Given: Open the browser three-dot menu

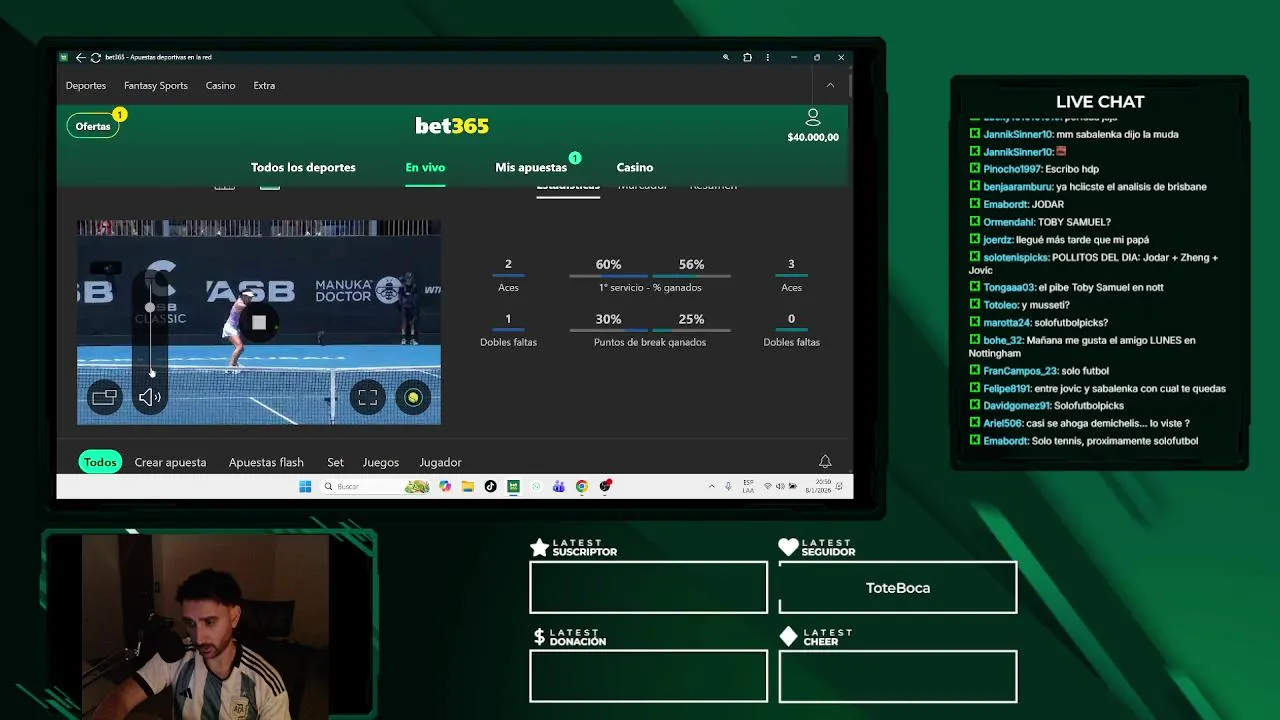Looking at the screenshot, I should pos(768,57).
